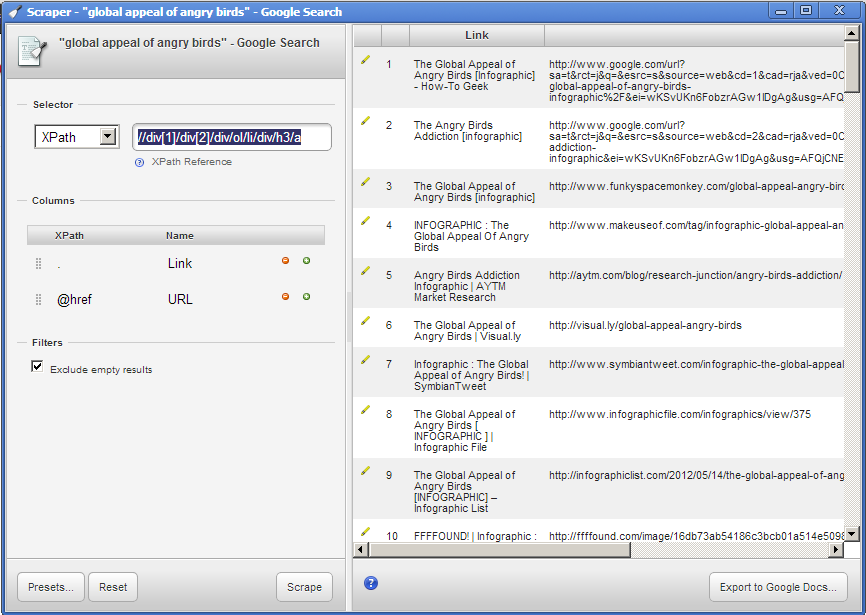Click the XPath Reference question mark icon
The image size is (866, 615).
pos(139,162)
